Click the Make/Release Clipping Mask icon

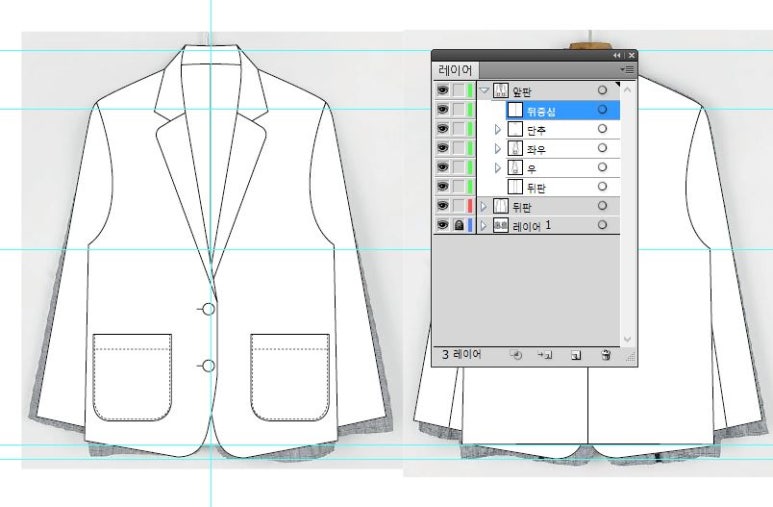coord(516,354)
